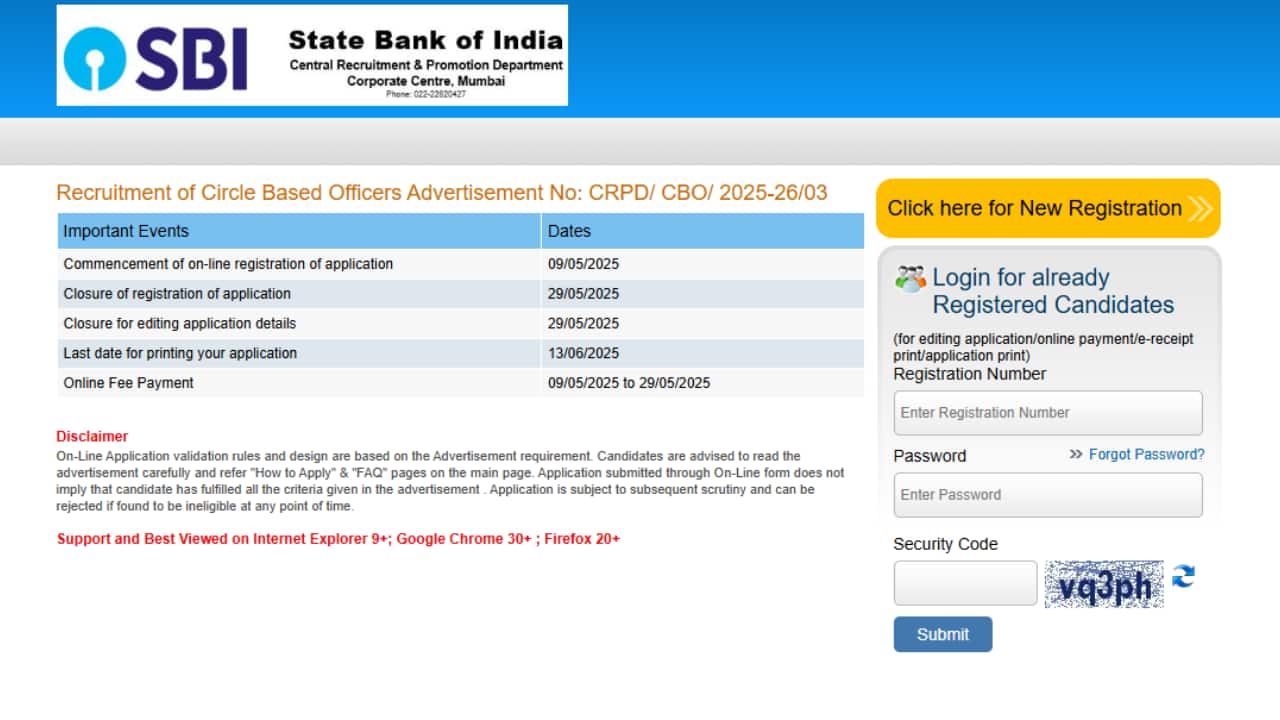Focus the Enter Registration Number field
The width and height of the screenshot is (1280, 720).
coord(1047,412)
